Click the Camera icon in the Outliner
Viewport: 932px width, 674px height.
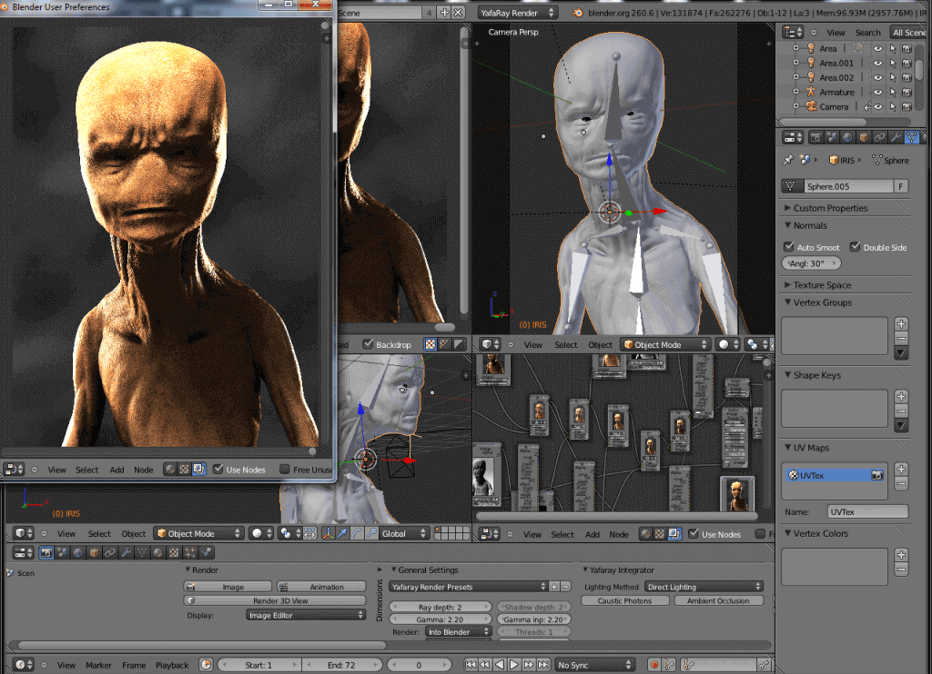tap(811, 106)
